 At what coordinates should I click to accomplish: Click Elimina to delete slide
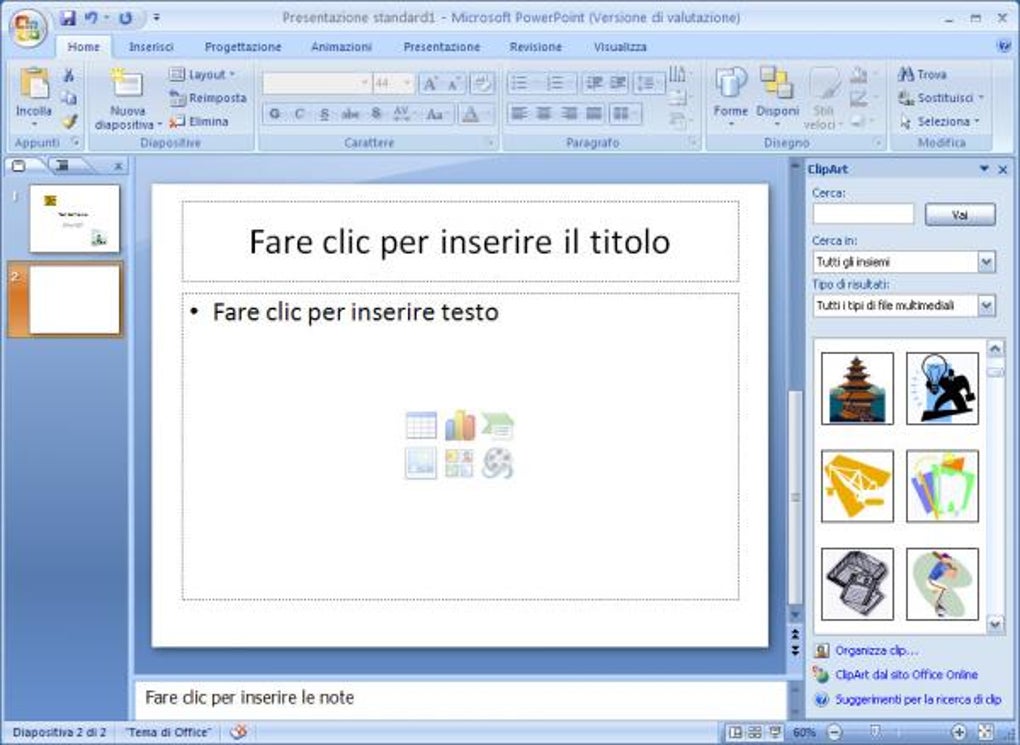pos(199,122)
